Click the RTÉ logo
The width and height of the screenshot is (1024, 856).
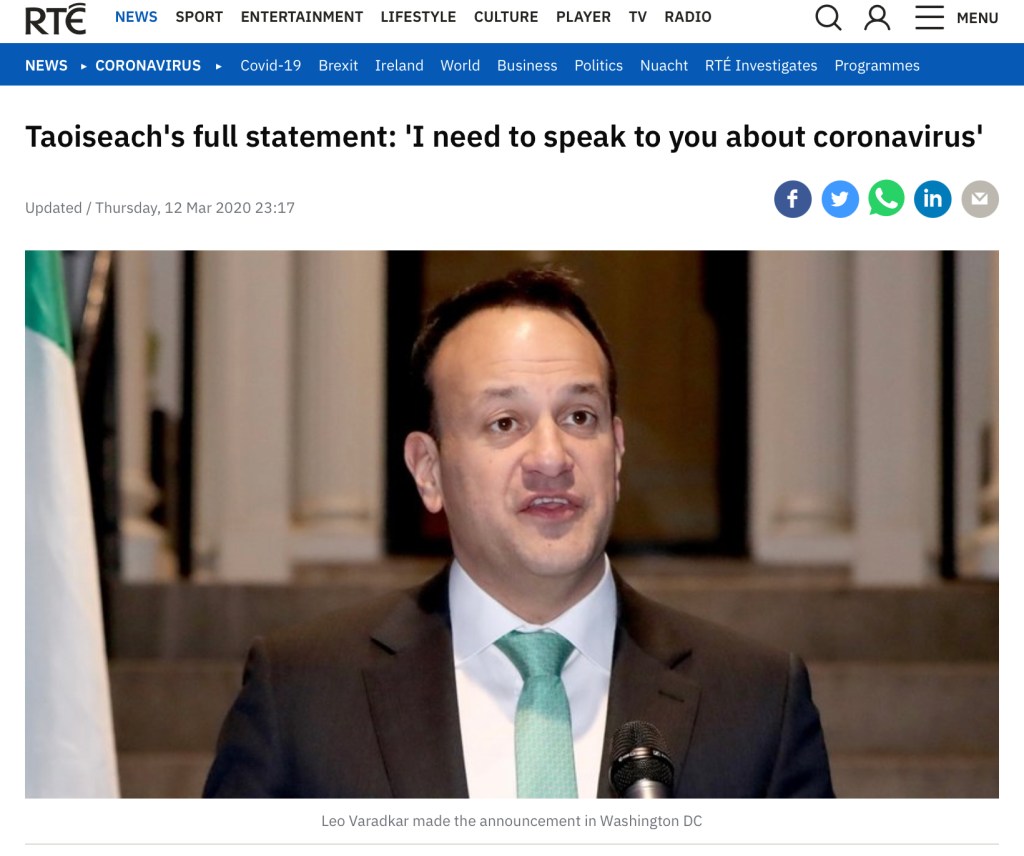[56, 18]
